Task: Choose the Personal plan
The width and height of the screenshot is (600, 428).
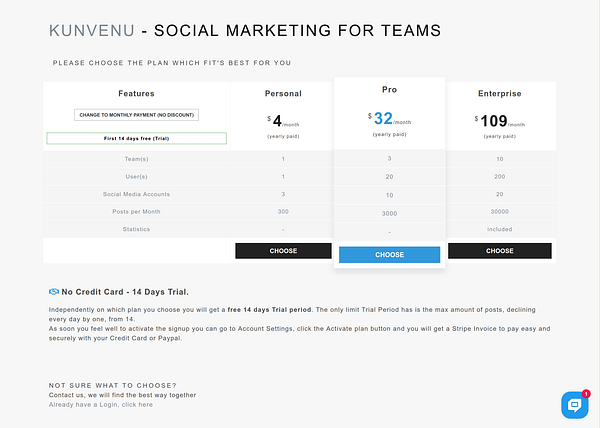Action: (283, 251)
